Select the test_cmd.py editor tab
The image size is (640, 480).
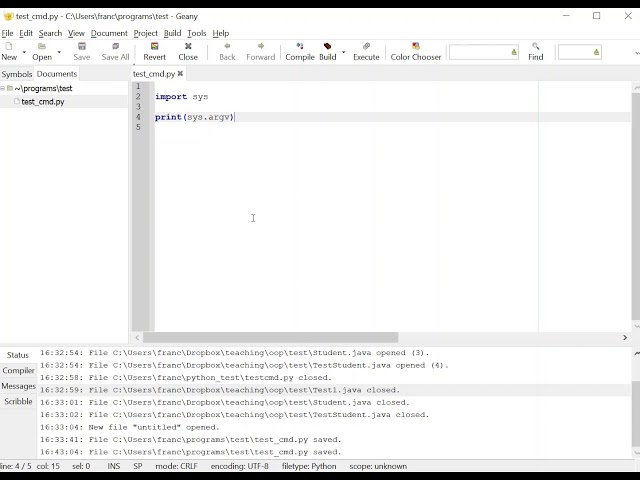pyautogui.click(x=154, y=74)
